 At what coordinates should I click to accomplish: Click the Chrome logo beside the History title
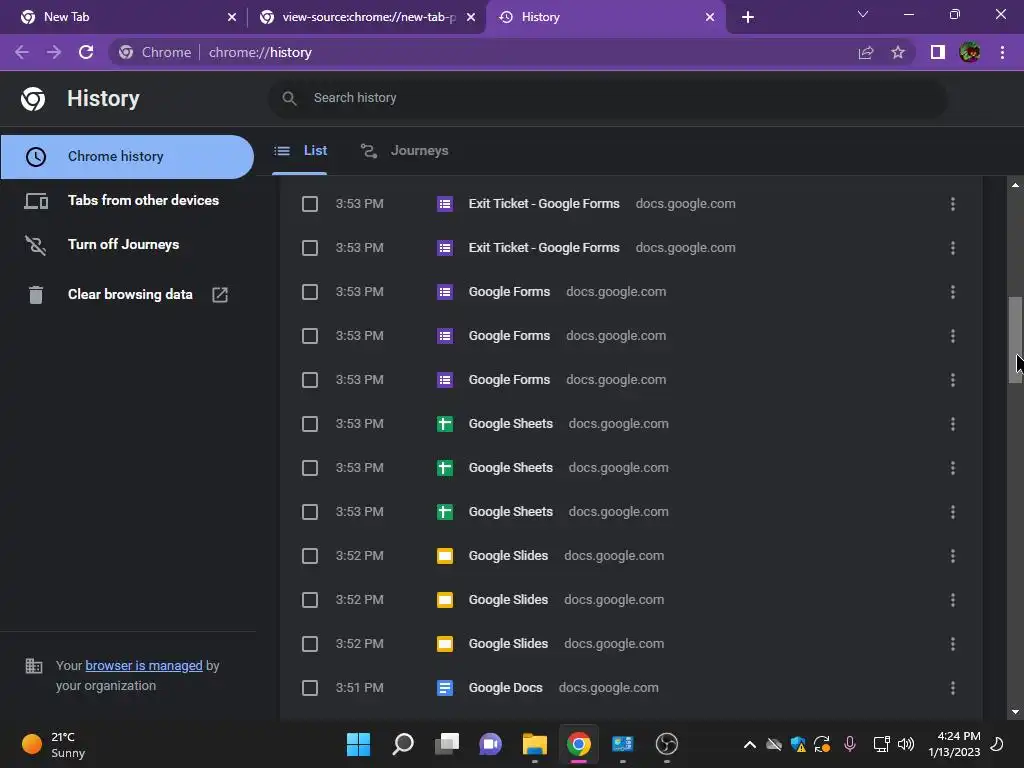tap(33, 99)
